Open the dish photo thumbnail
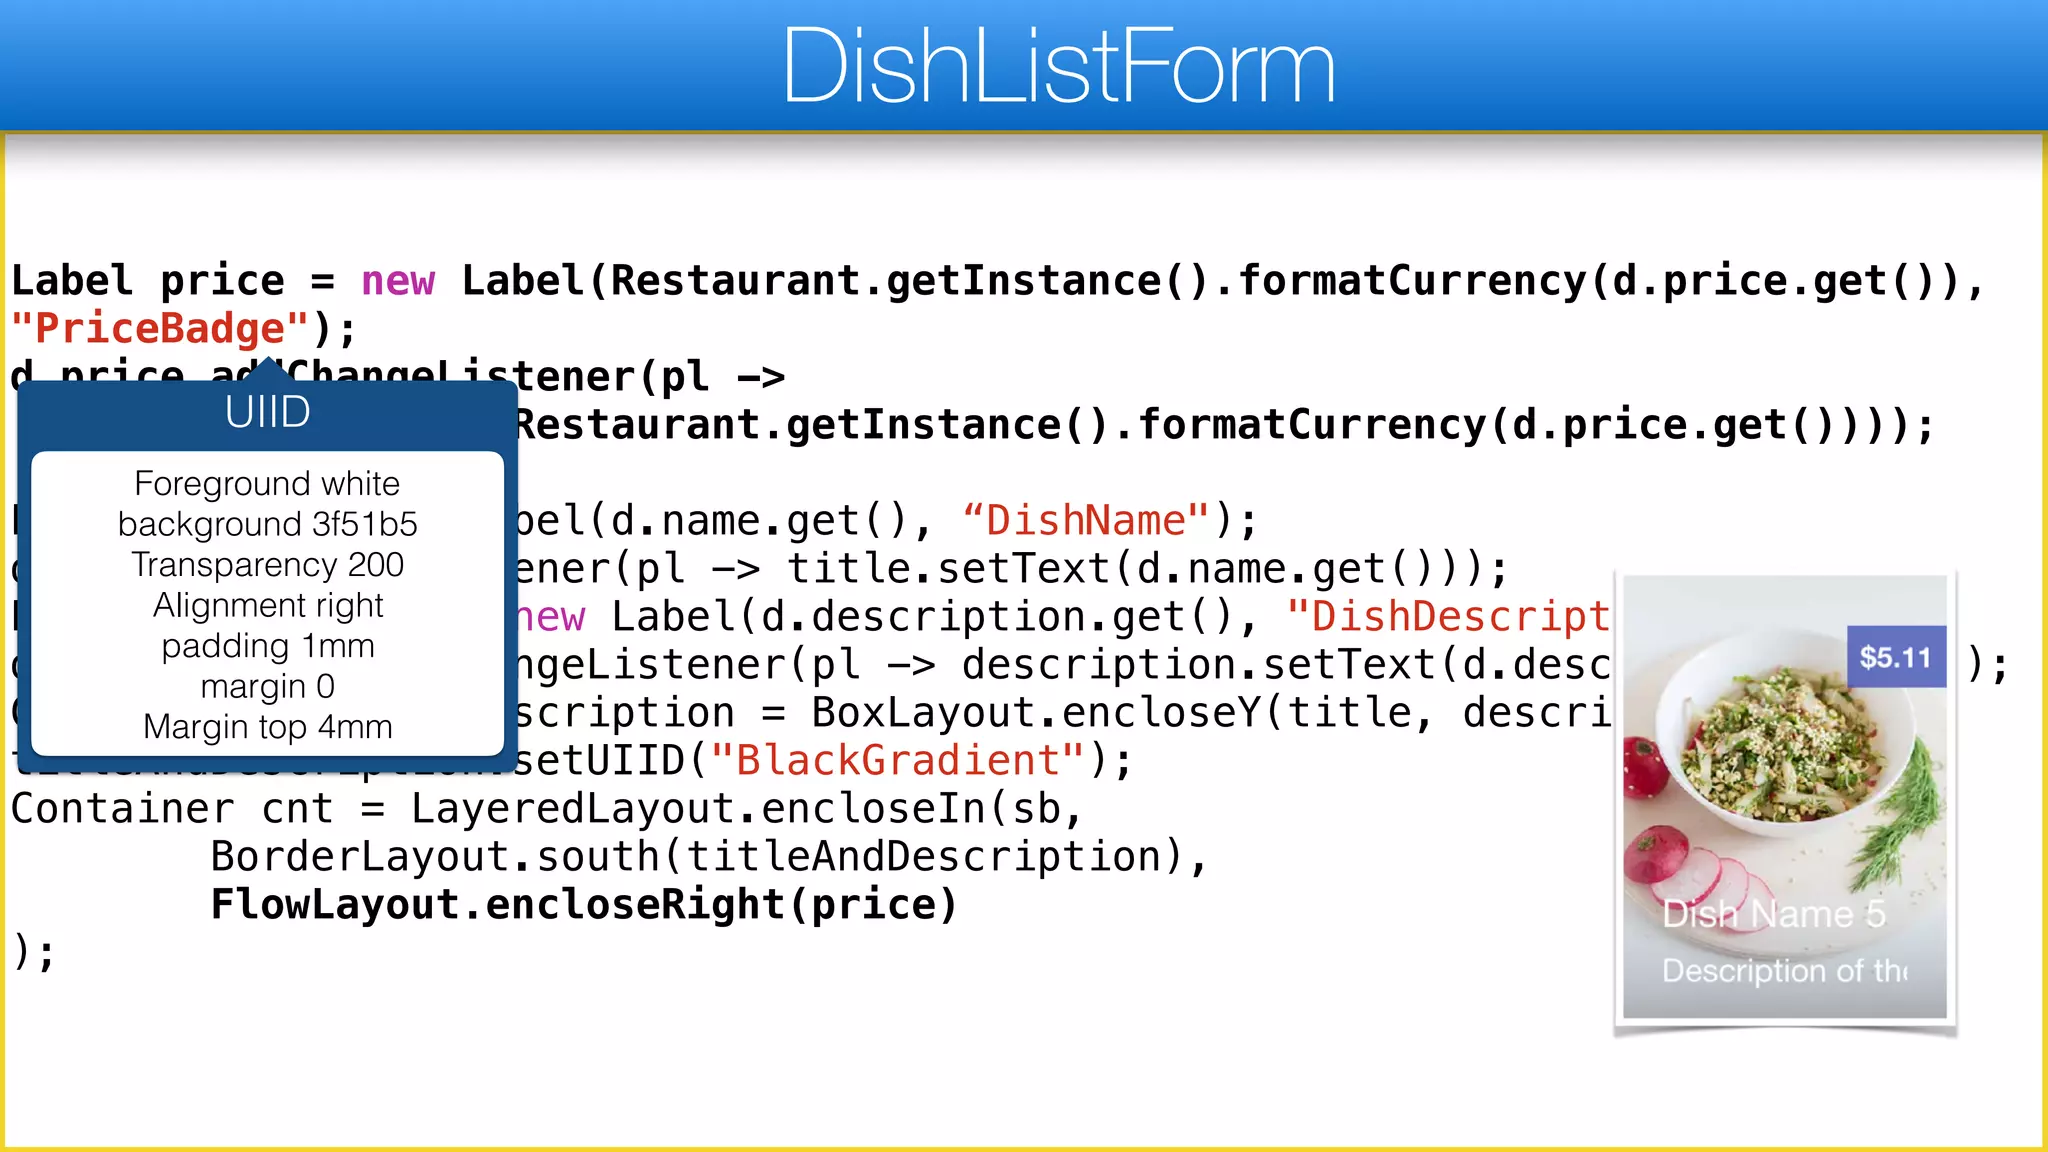Image resolution: width=2048 pixels, height=1152 pixels. click(1785, 797)
